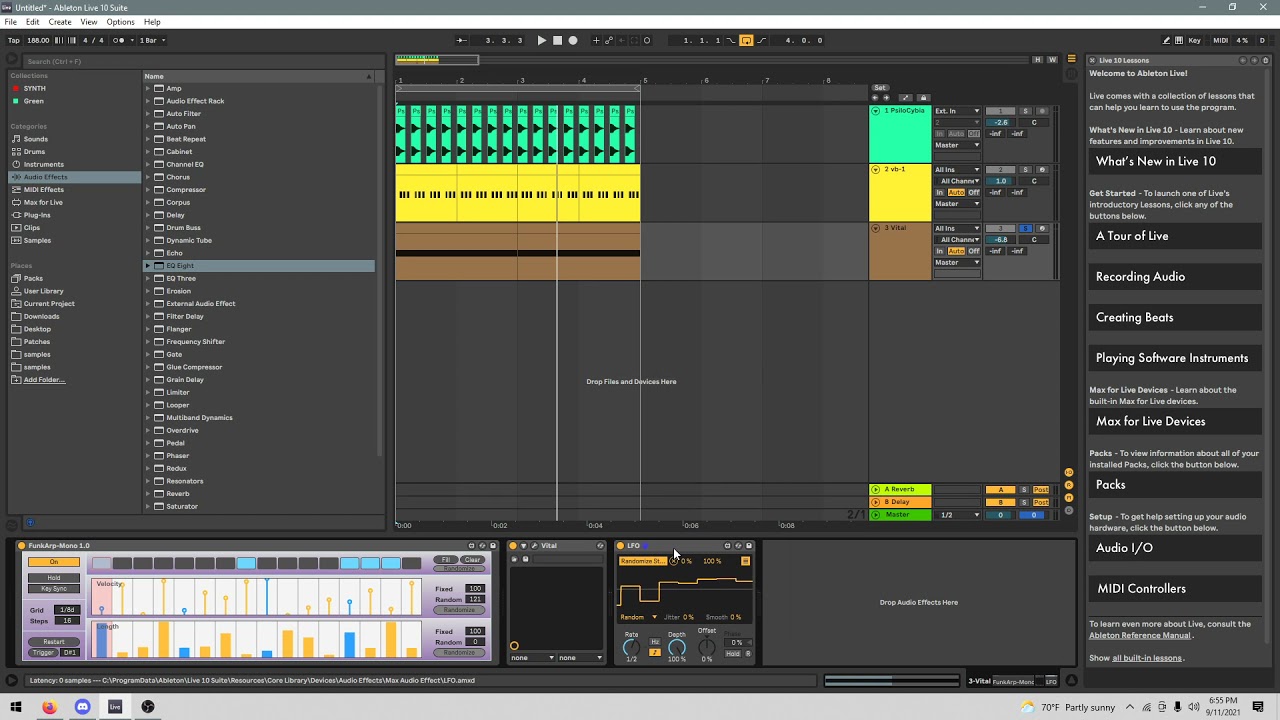1280x720 pixels.
Task: Open the View menu
Action: tap(89, 22)
